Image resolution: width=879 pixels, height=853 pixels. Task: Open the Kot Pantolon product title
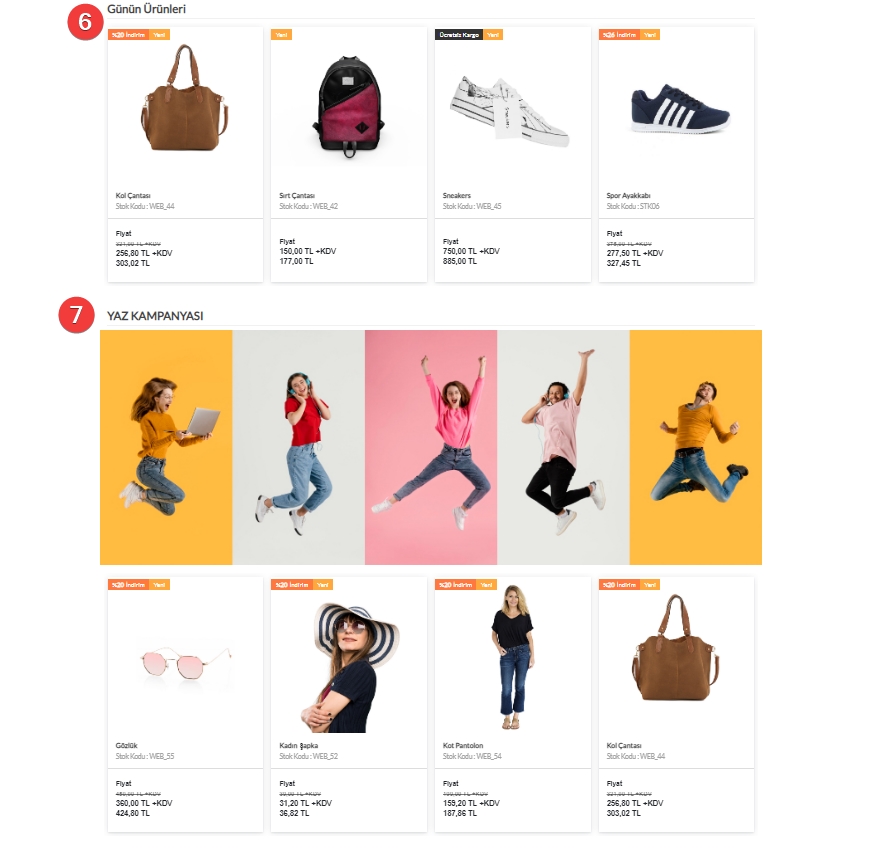(x=463, y=745)
